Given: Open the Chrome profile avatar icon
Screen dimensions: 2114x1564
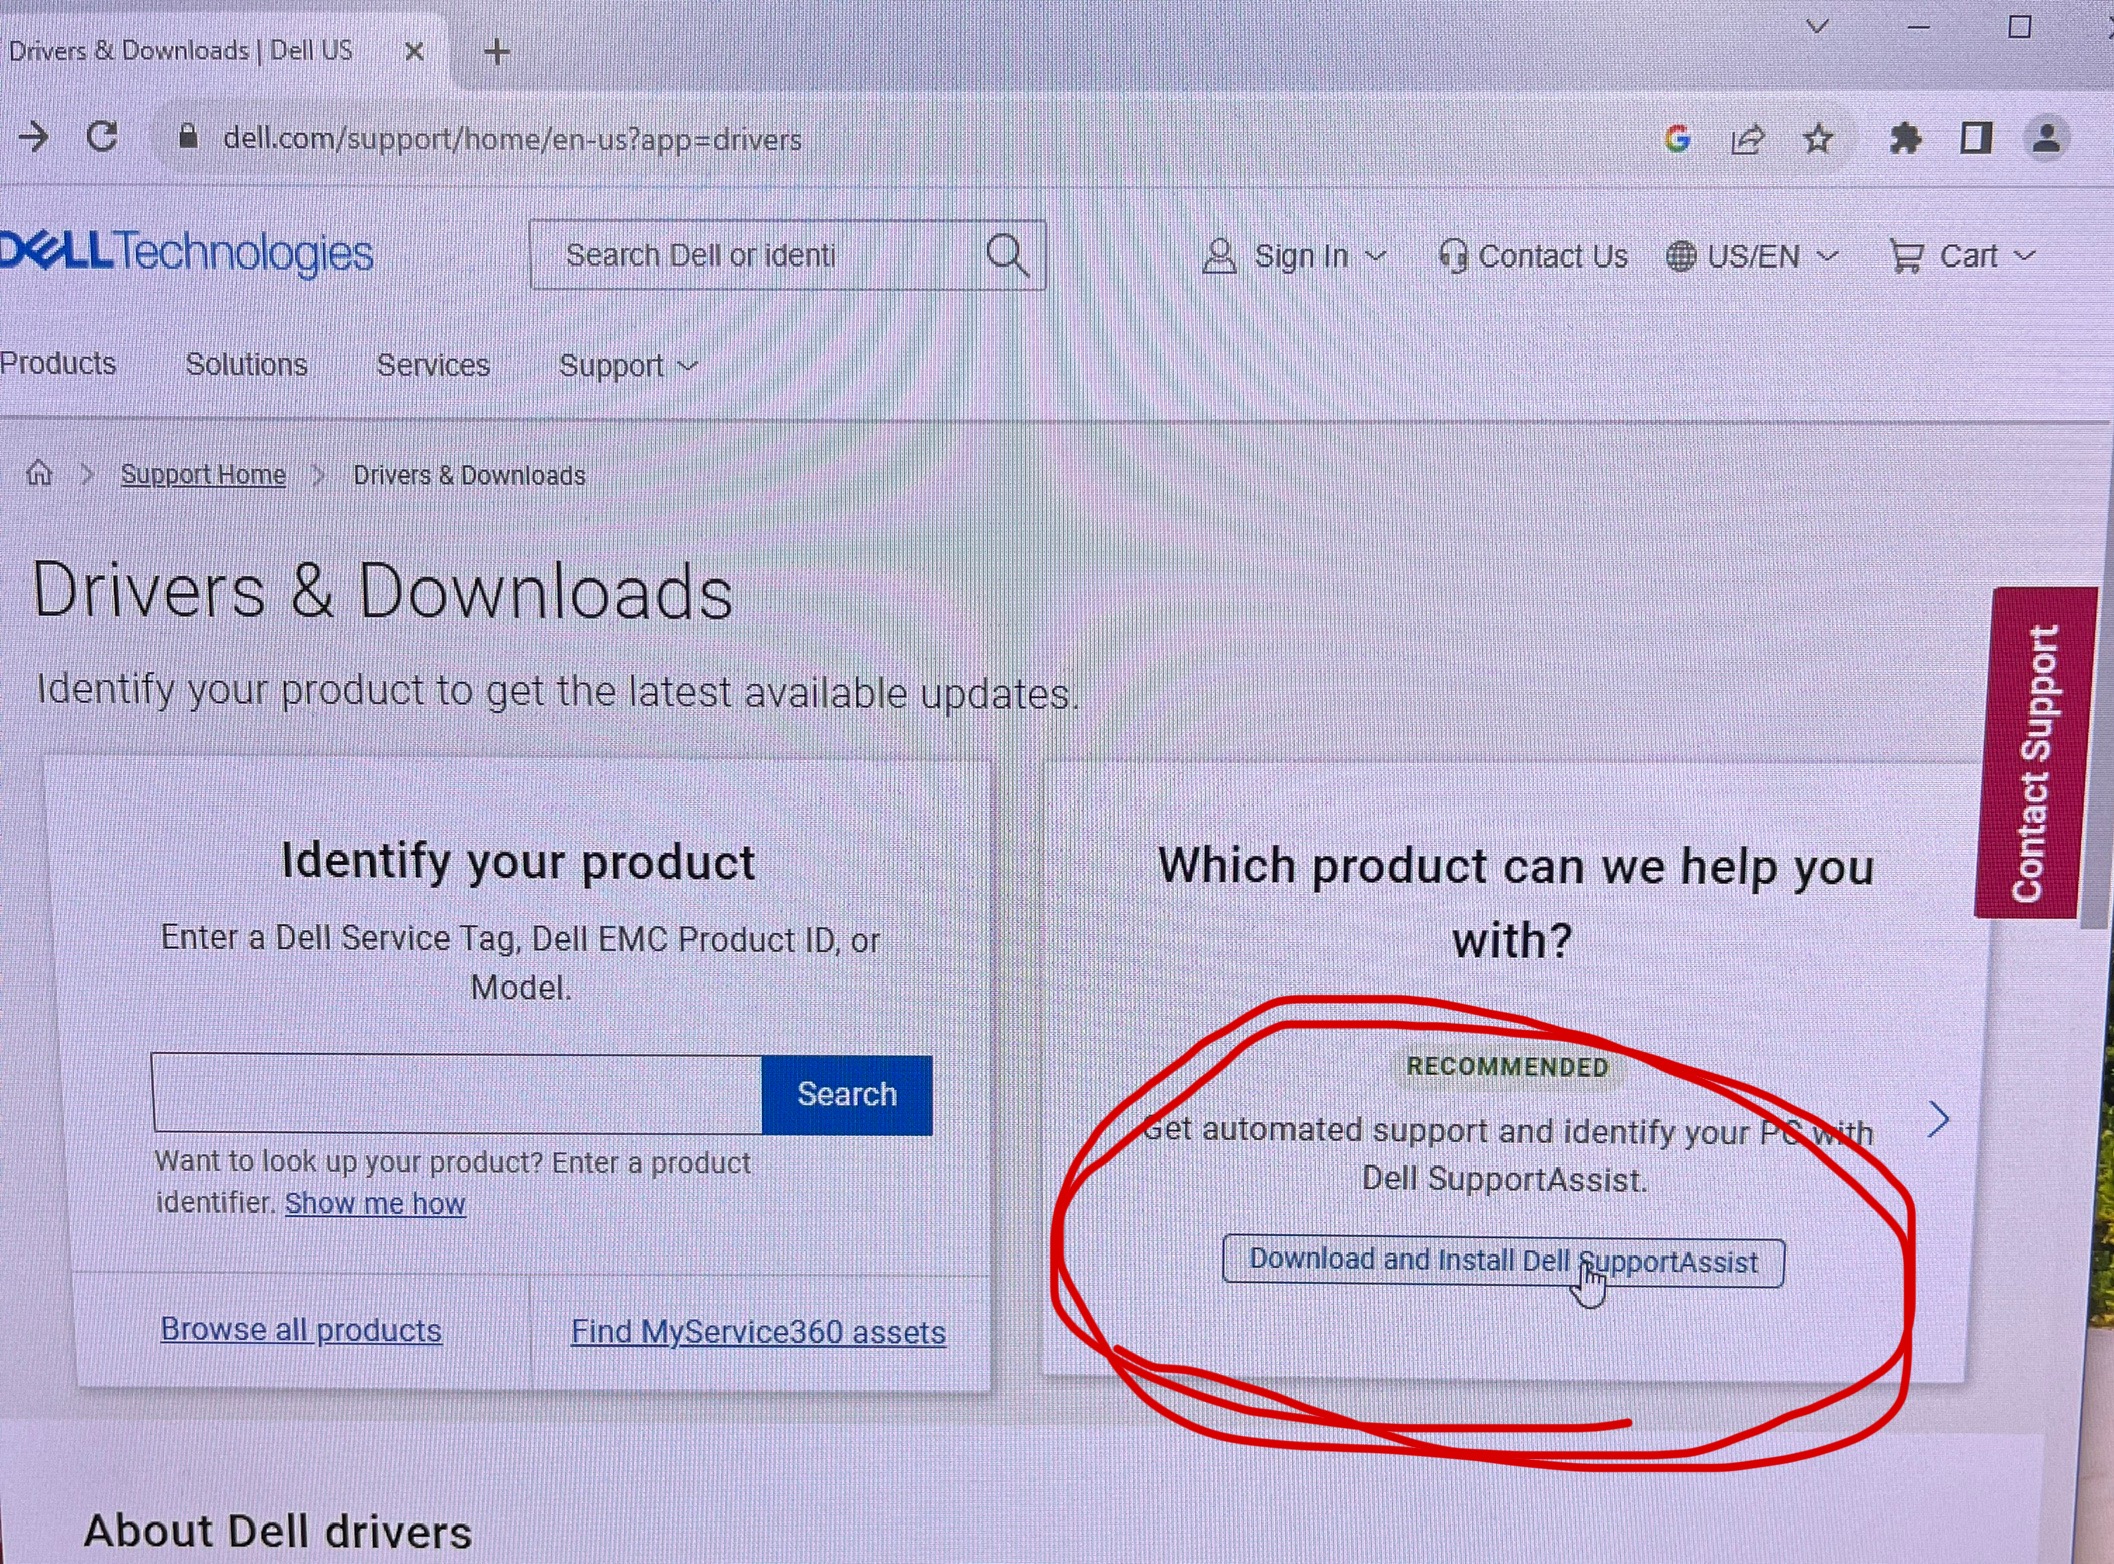Looking at the screenshot, I should click(x=2045, y=138).
